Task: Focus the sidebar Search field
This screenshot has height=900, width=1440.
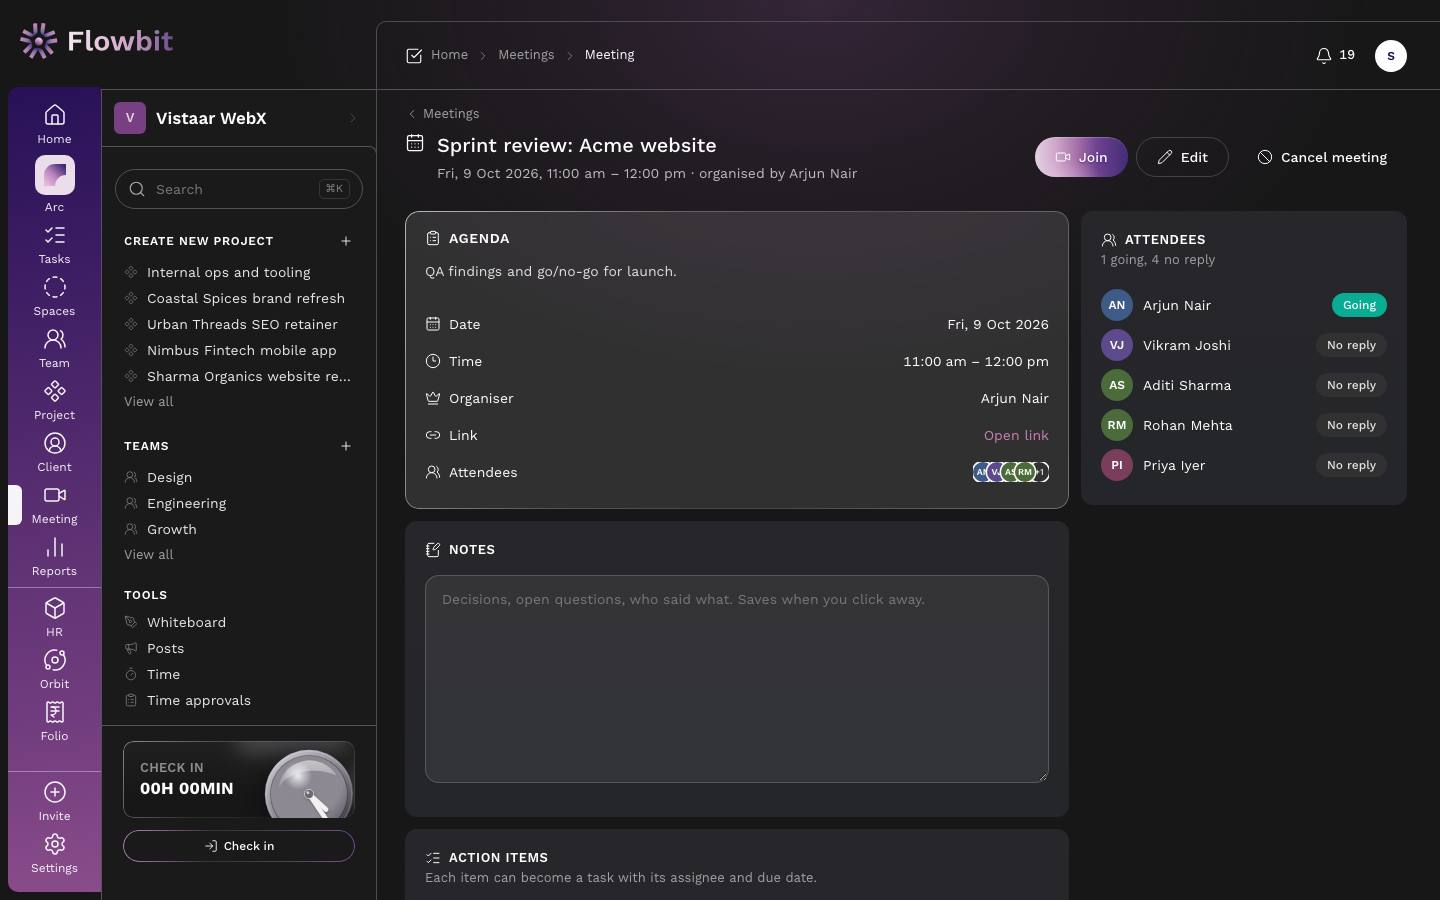Action: pos(239,189)
